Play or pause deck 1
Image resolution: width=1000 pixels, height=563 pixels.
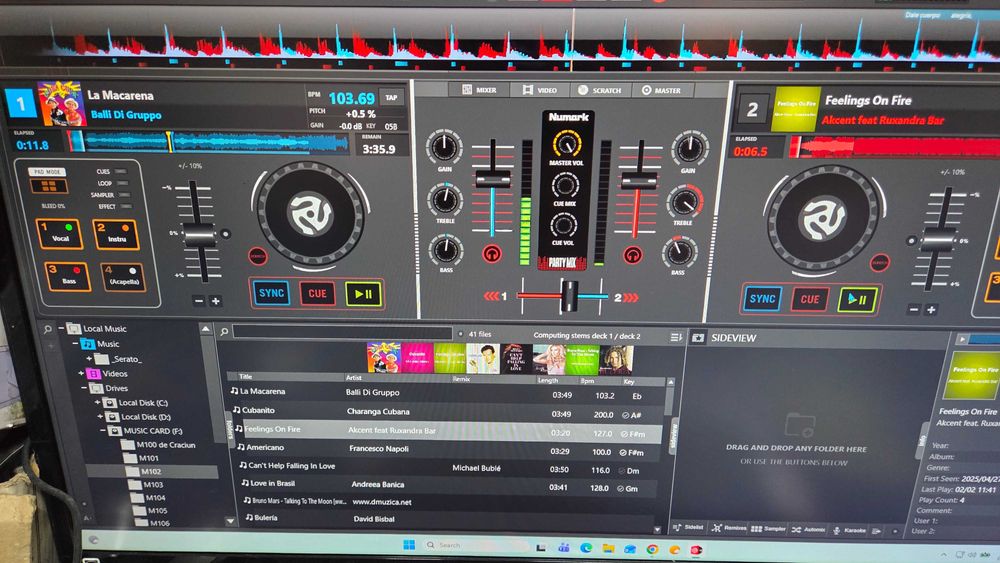pos(364,294)
